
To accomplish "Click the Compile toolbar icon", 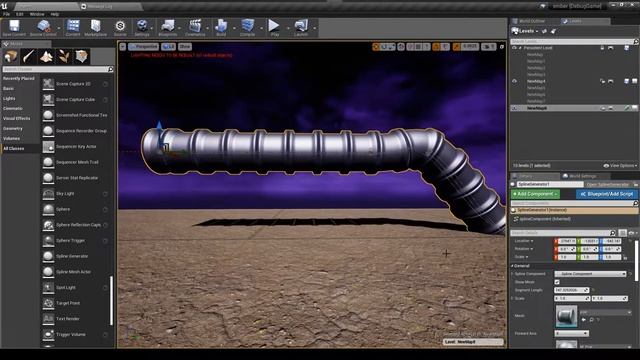I will click(247, 26).
